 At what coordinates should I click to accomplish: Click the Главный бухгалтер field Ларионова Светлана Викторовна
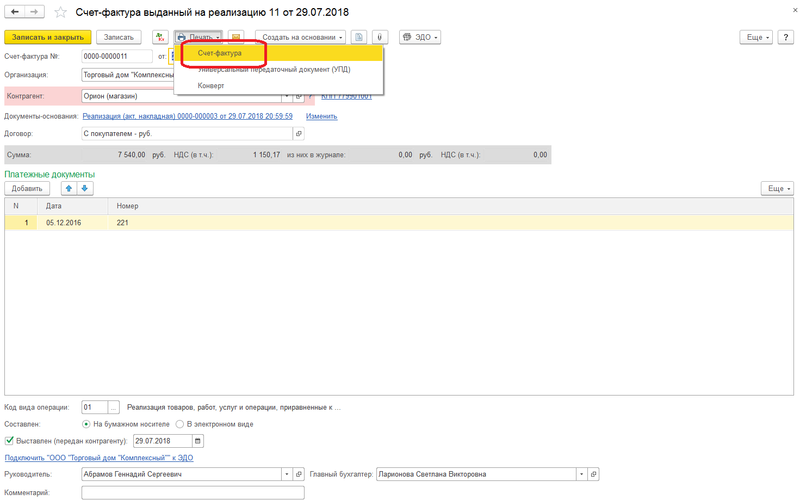coord(476,474)
